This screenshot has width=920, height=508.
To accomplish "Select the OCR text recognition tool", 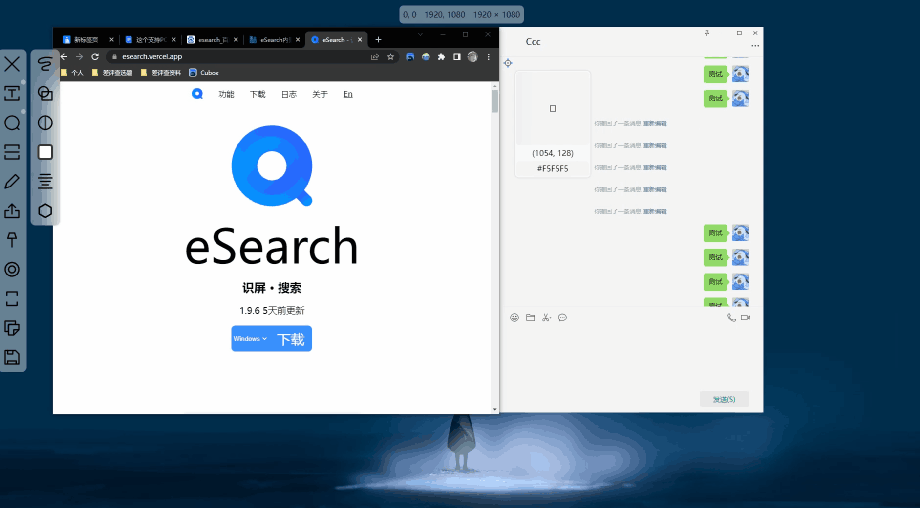I will coord(12,93).
